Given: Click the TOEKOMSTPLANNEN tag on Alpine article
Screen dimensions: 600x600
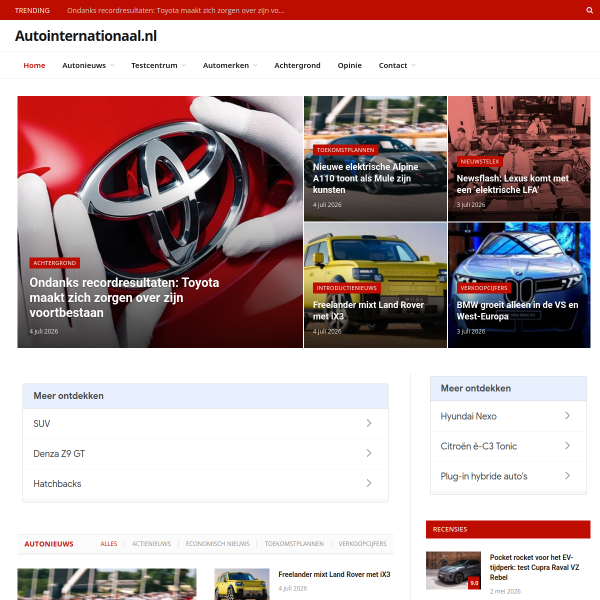Looking at the screenshot, I should (346, 150).
